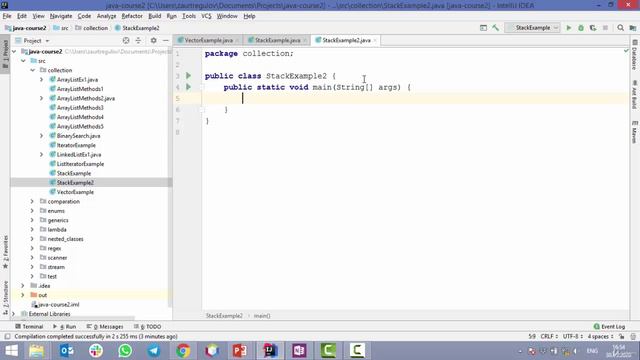This screenshot has width=640, height=360.
Task: Open the Event Log
Action: 609,327
